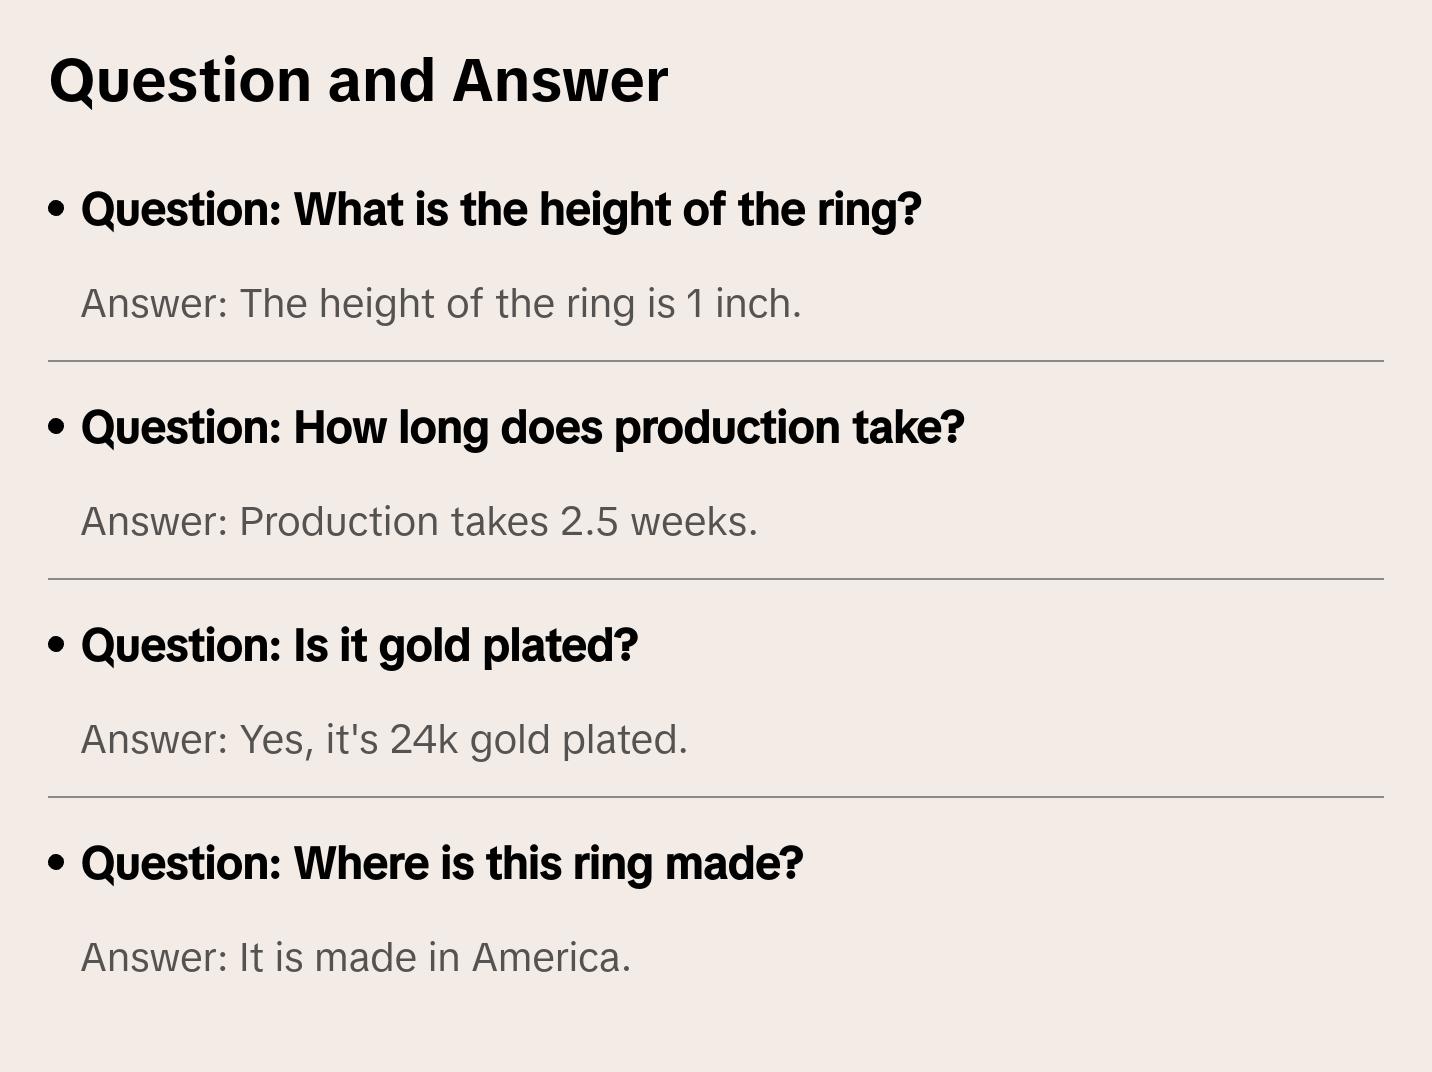Click the "Is it gold plated?" question
Screen dimensions: 1432x1072
point(359,646)
